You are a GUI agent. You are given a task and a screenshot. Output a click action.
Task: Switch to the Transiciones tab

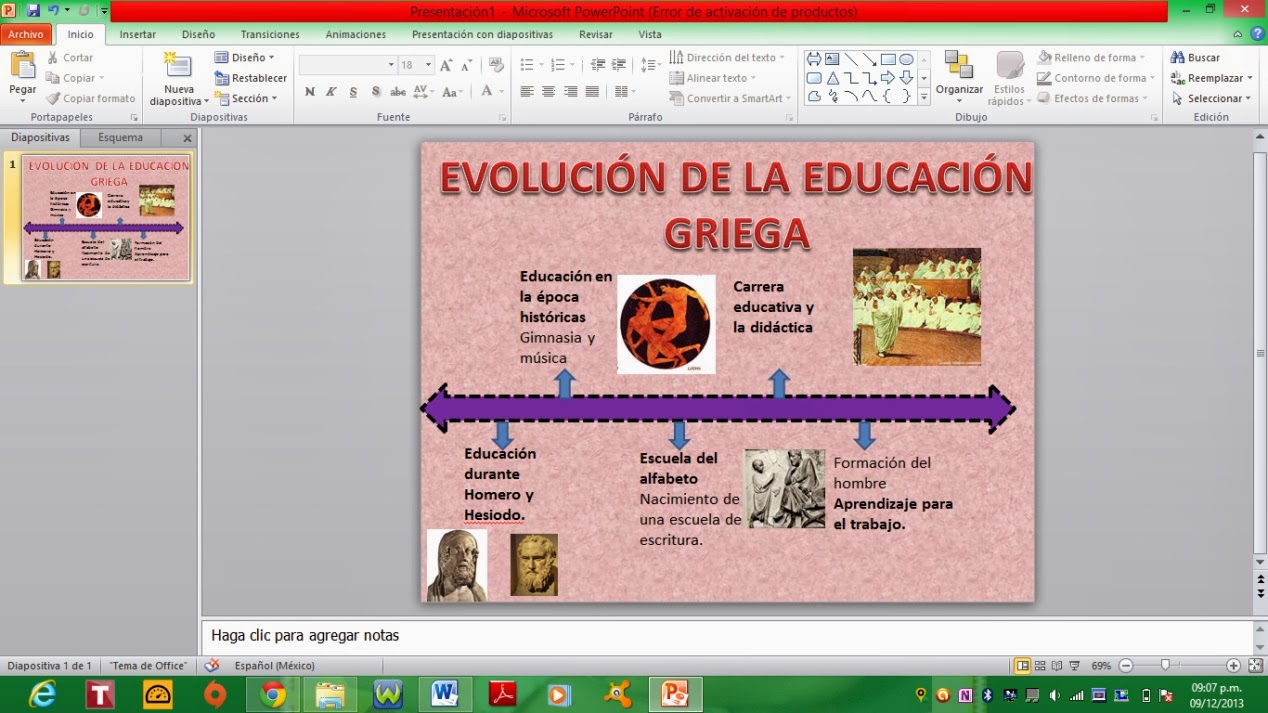point(270,34)
